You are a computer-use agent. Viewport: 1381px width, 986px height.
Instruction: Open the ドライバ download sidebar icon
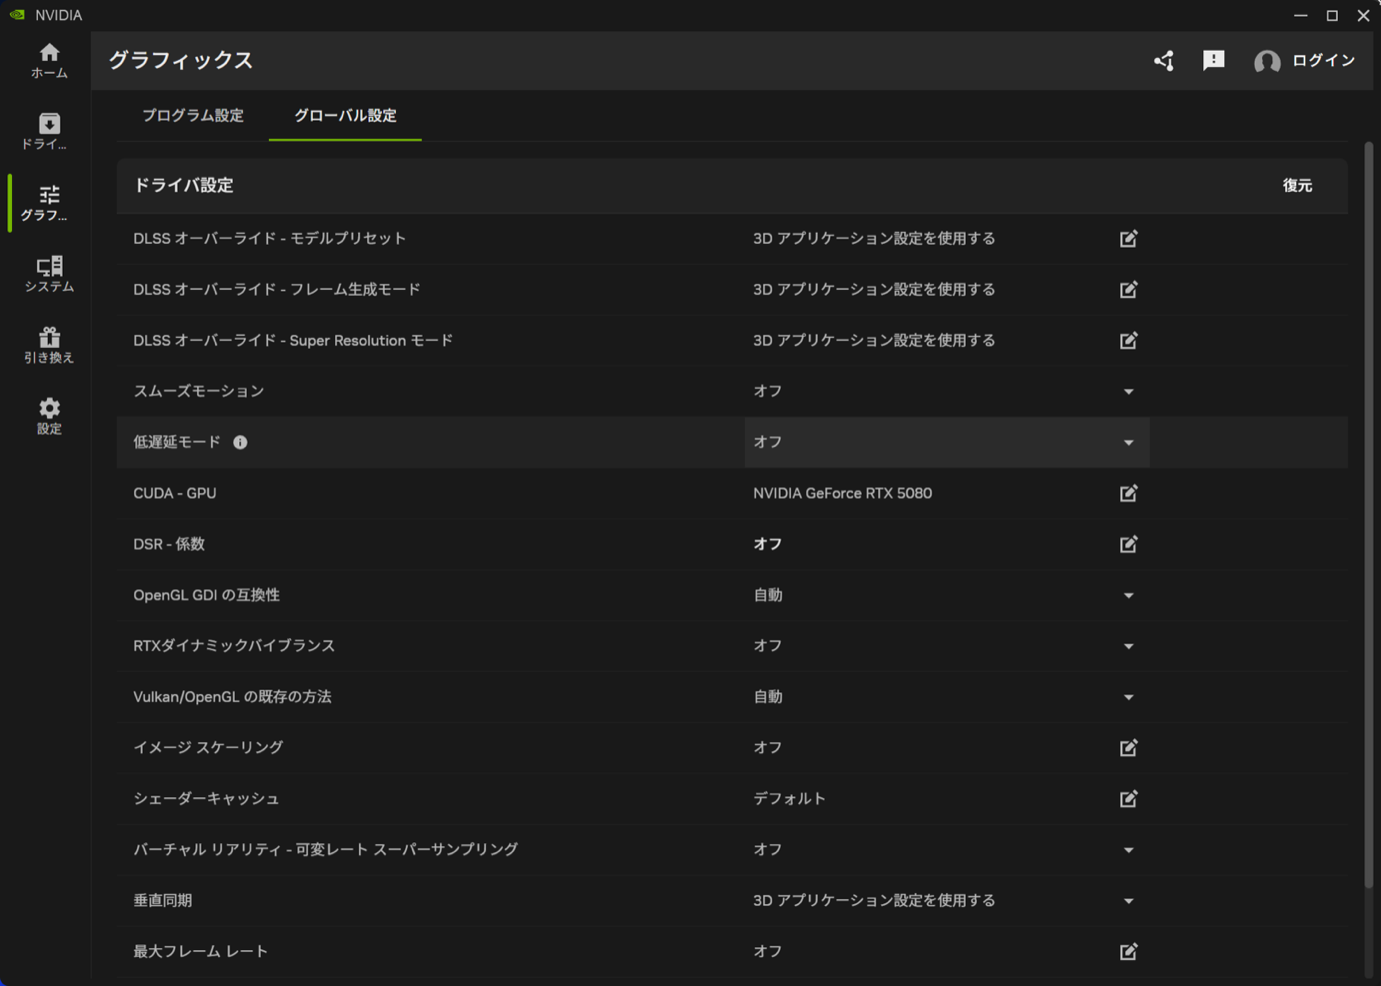(x=49, y=132)
